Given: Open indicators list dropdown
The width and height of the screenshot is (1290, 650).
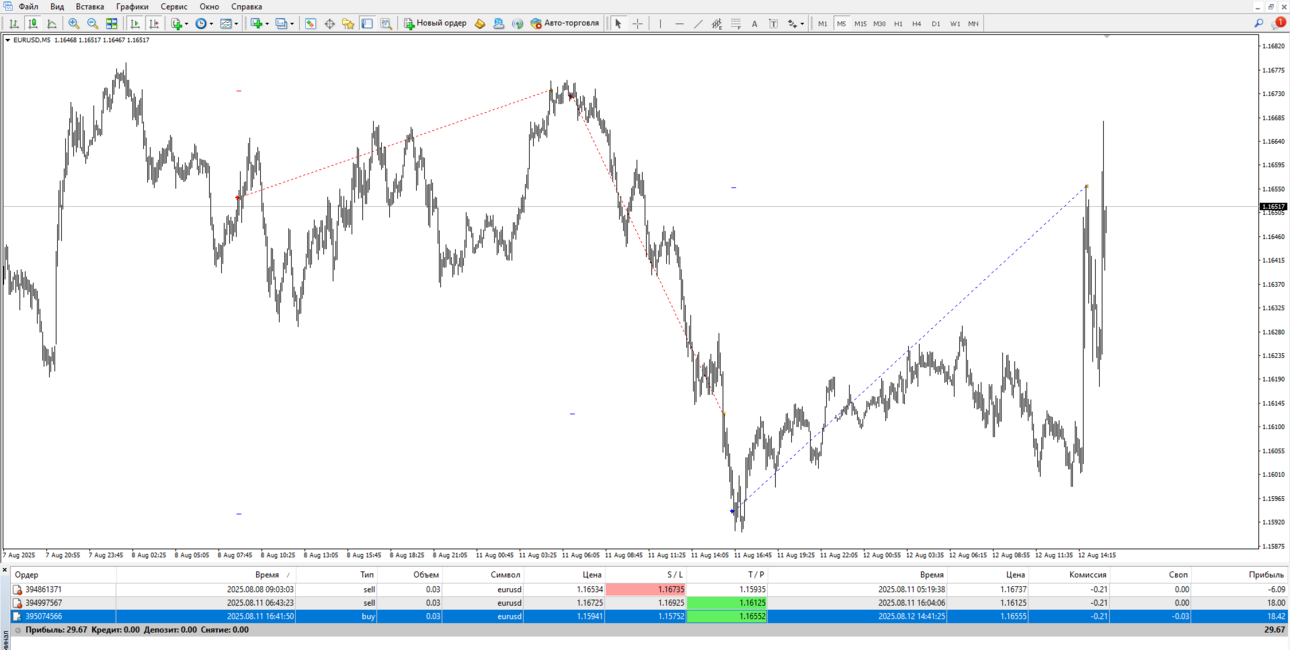Looking at the screenshot, I should tap(180, 23).
